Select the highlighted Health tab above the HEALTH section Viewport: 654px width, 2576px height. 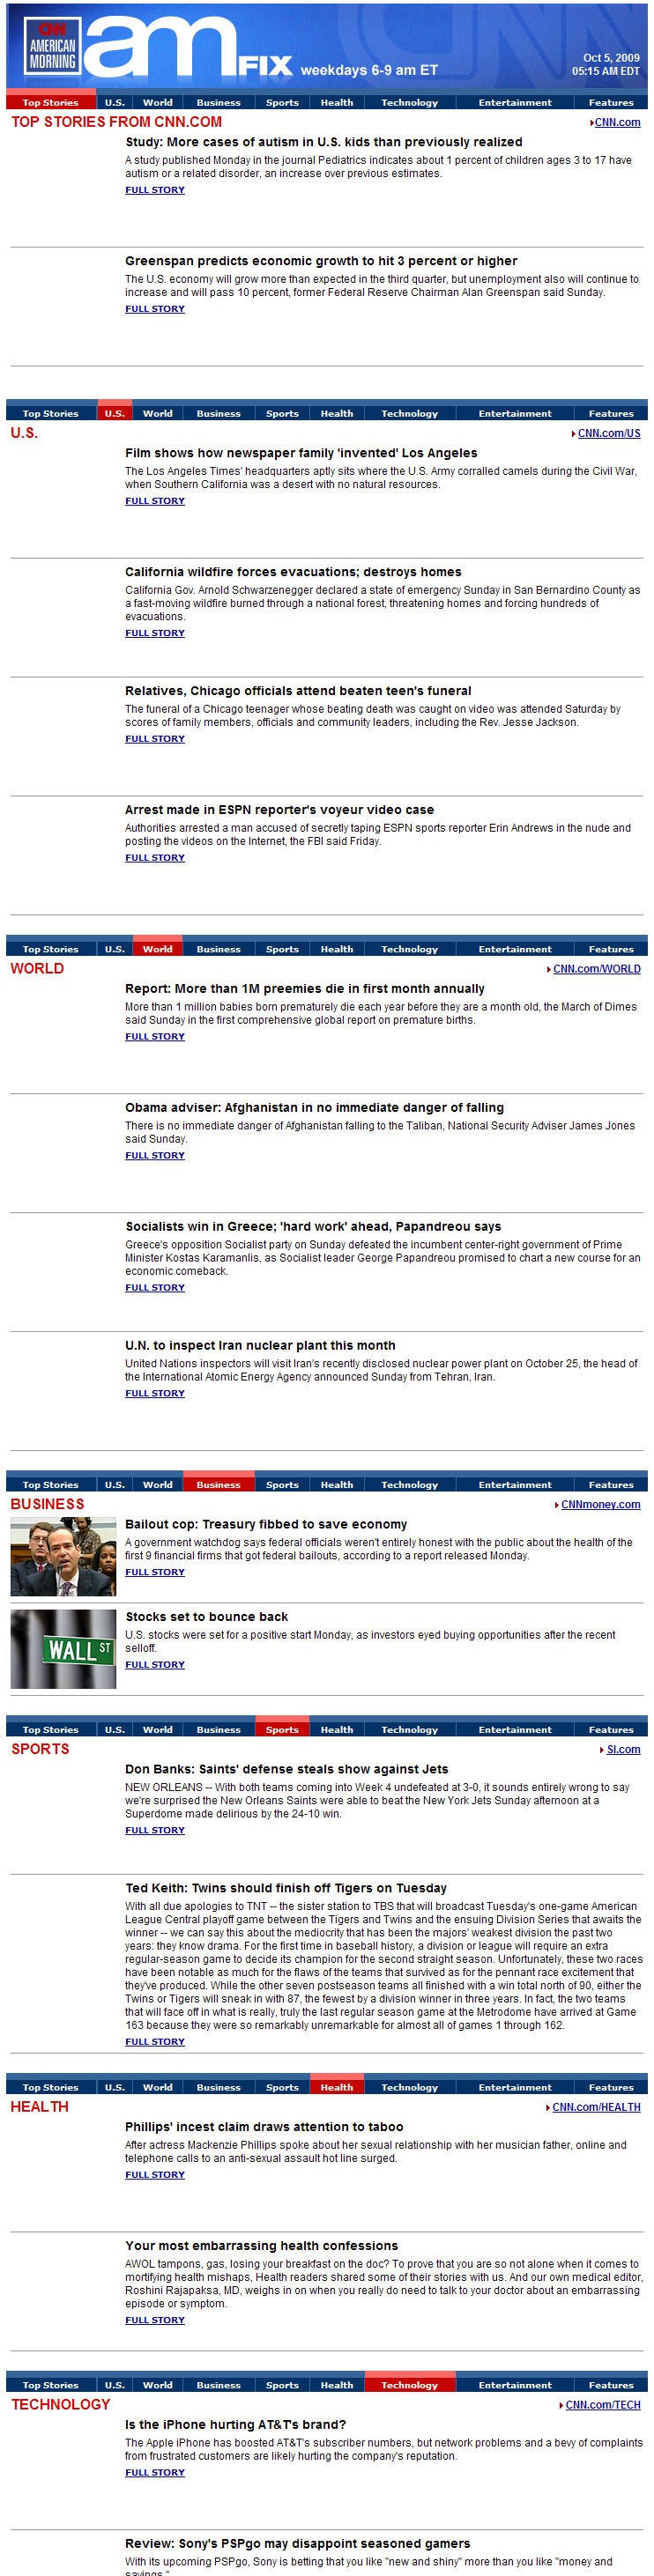click(x=337, y=2087)
